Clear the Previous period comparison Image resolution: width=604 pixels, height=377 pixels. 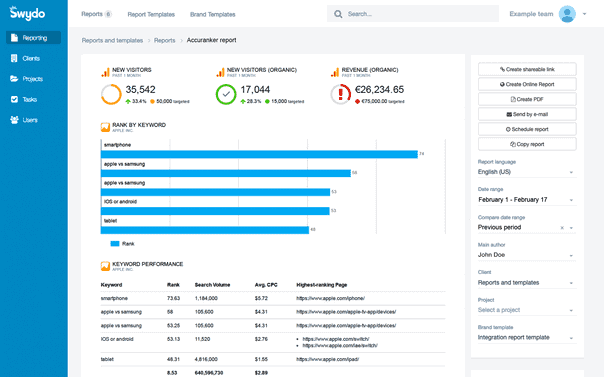click(562, 228)
